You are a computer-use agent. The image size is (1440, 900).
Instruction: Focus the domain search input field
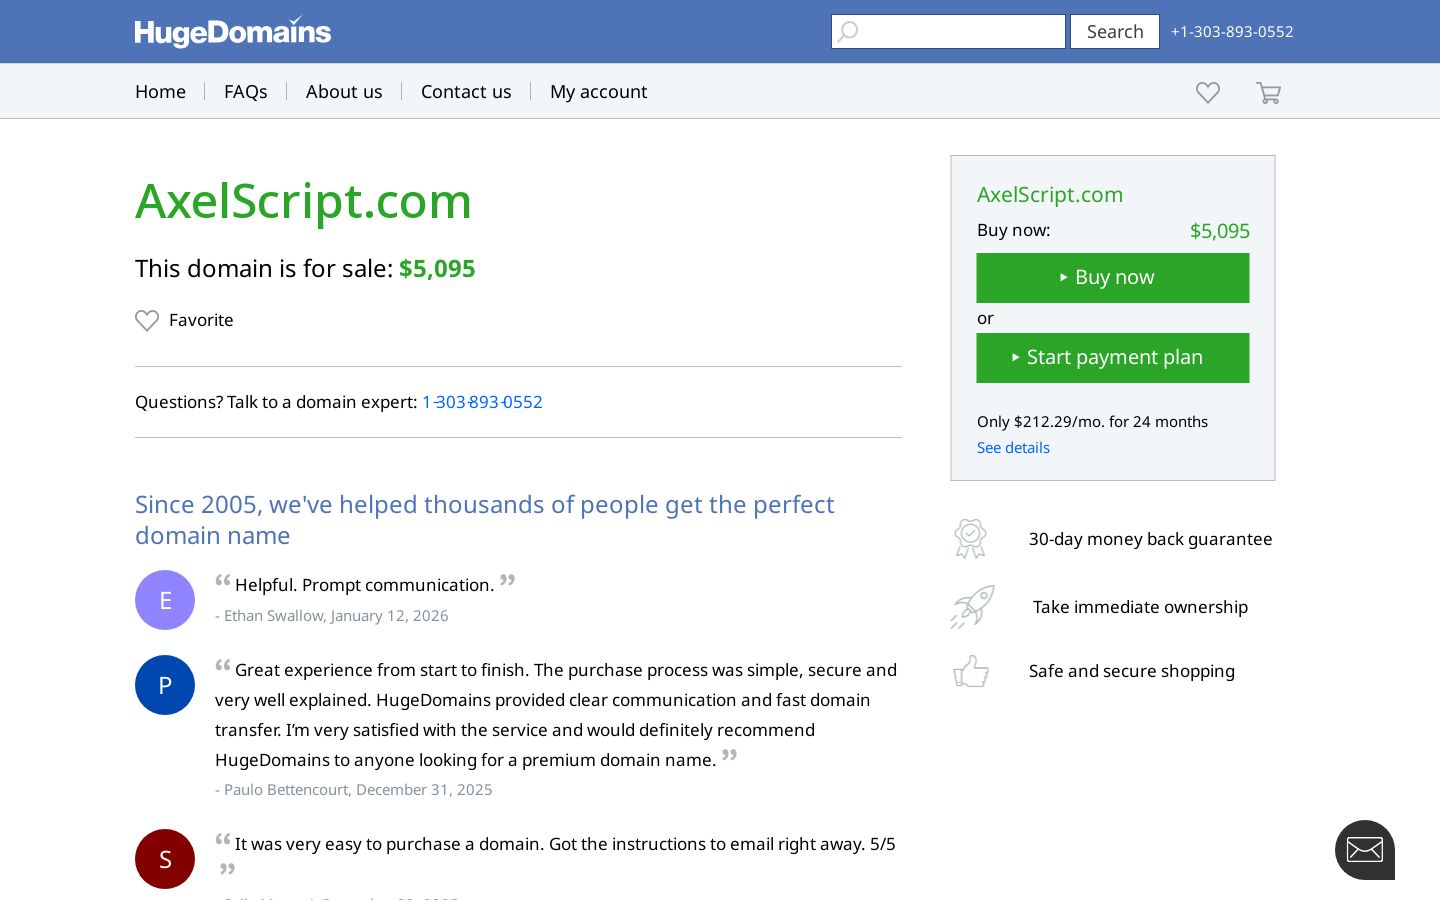click(948, 32)
